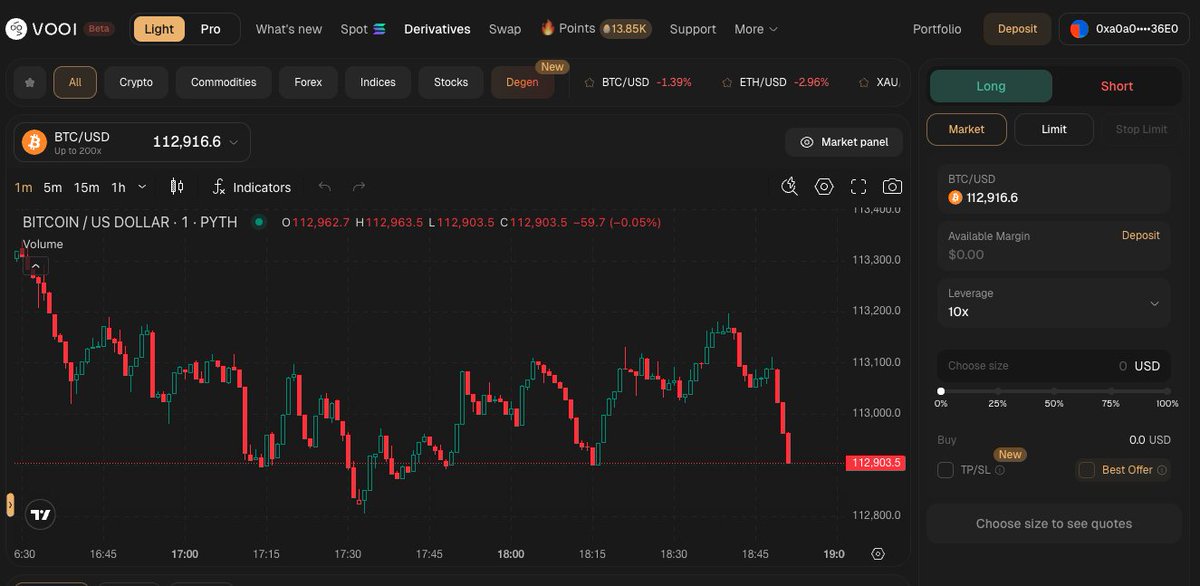The image size is (1200, 586).
Task: Enable the Best Offer checkbox
Action: click(x=1087, y=470)
